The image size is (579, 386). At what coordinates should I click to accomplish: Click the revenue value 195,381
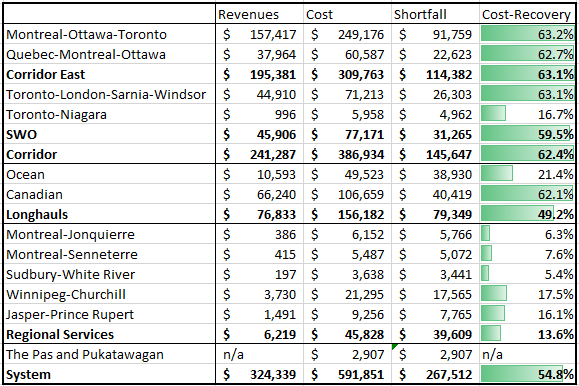point(273,74)
